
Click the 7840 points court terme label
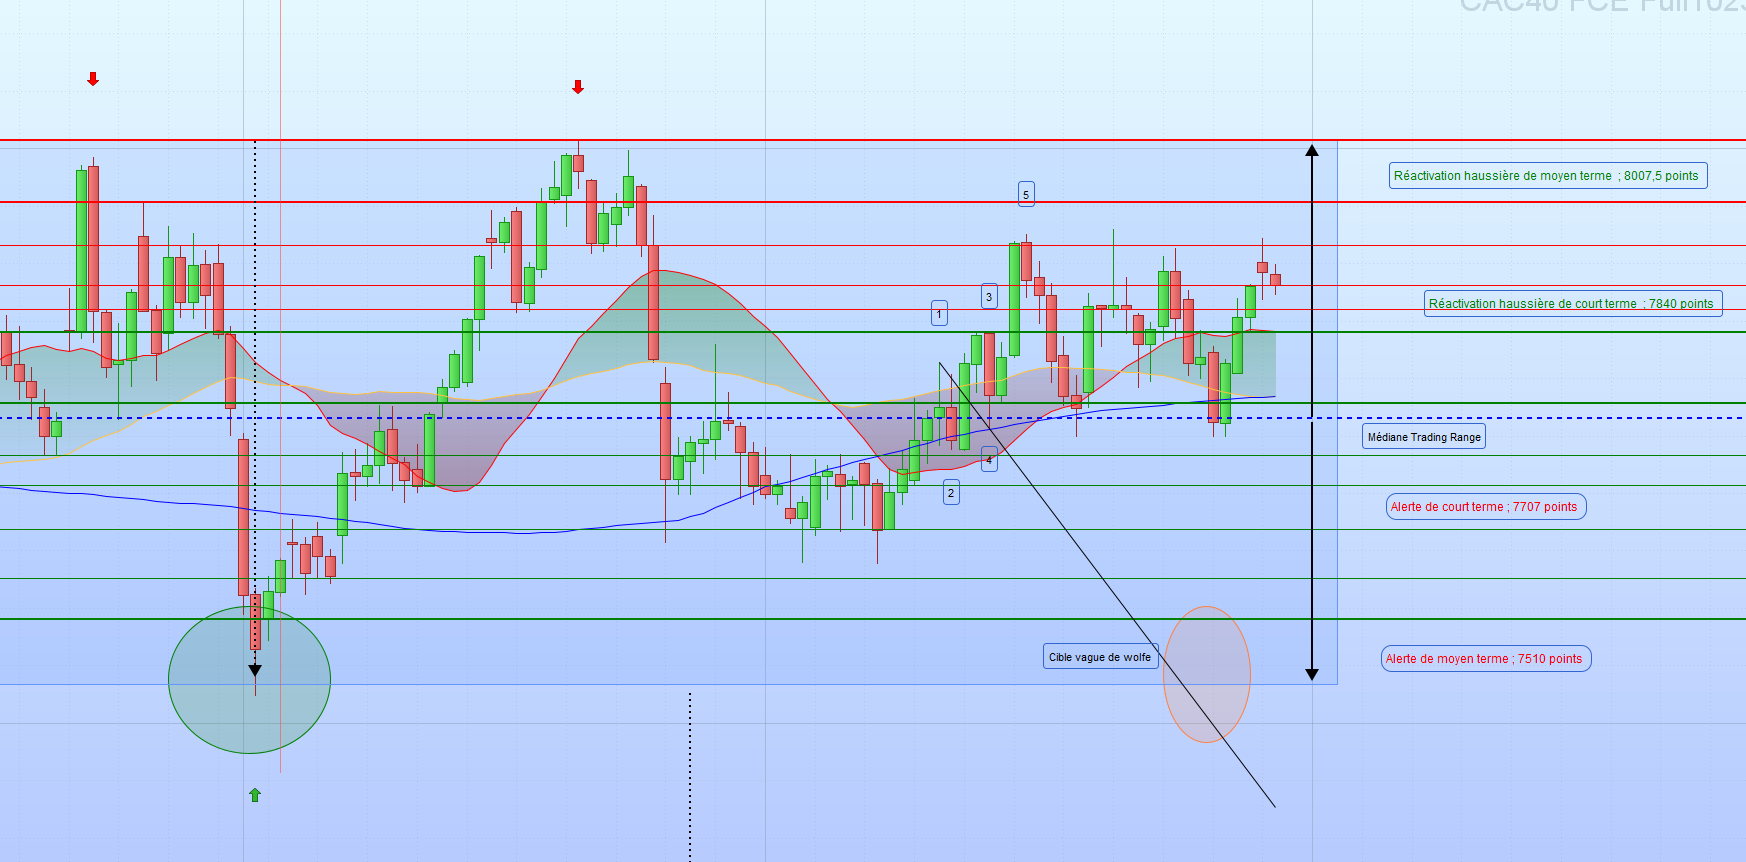coord(1571,304)
